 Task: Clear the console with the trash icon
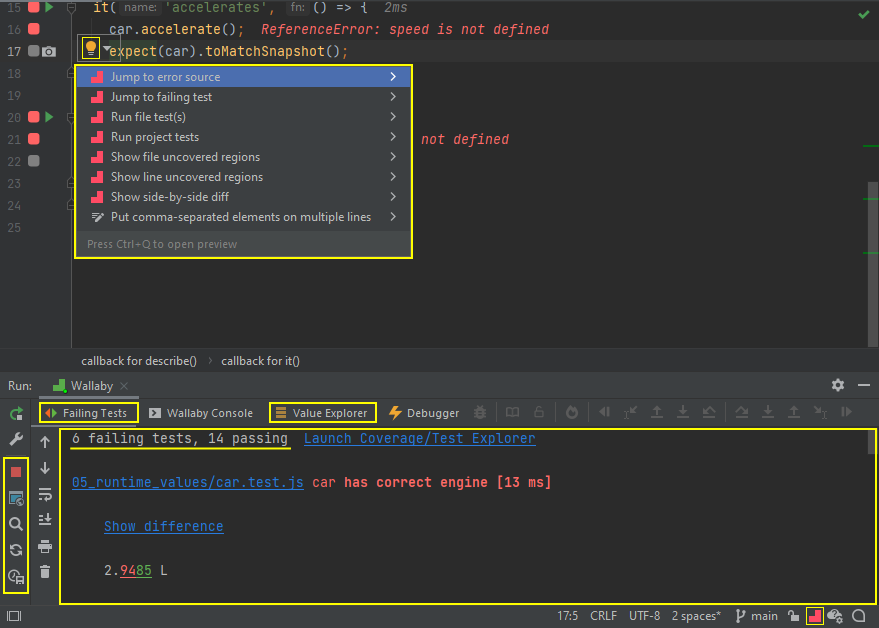(45, 571)
